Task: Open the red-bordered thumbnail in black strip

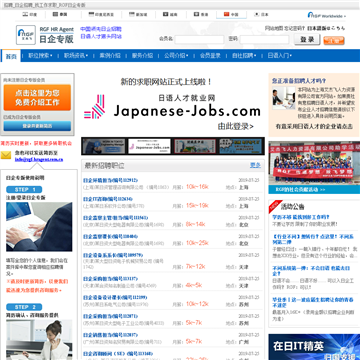Action: [195, 146]
